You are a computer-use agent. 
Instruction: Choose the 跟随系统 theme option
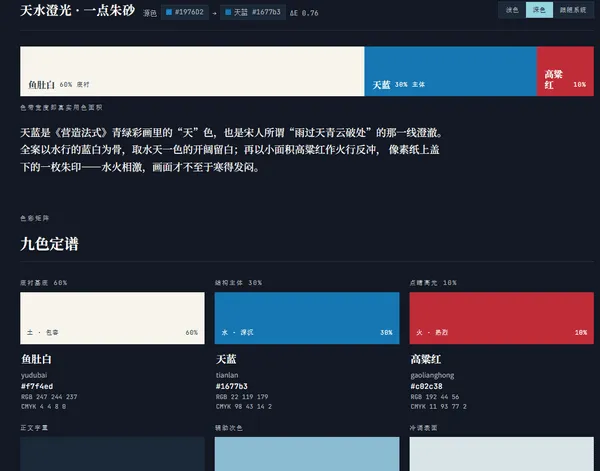(573, 10)
